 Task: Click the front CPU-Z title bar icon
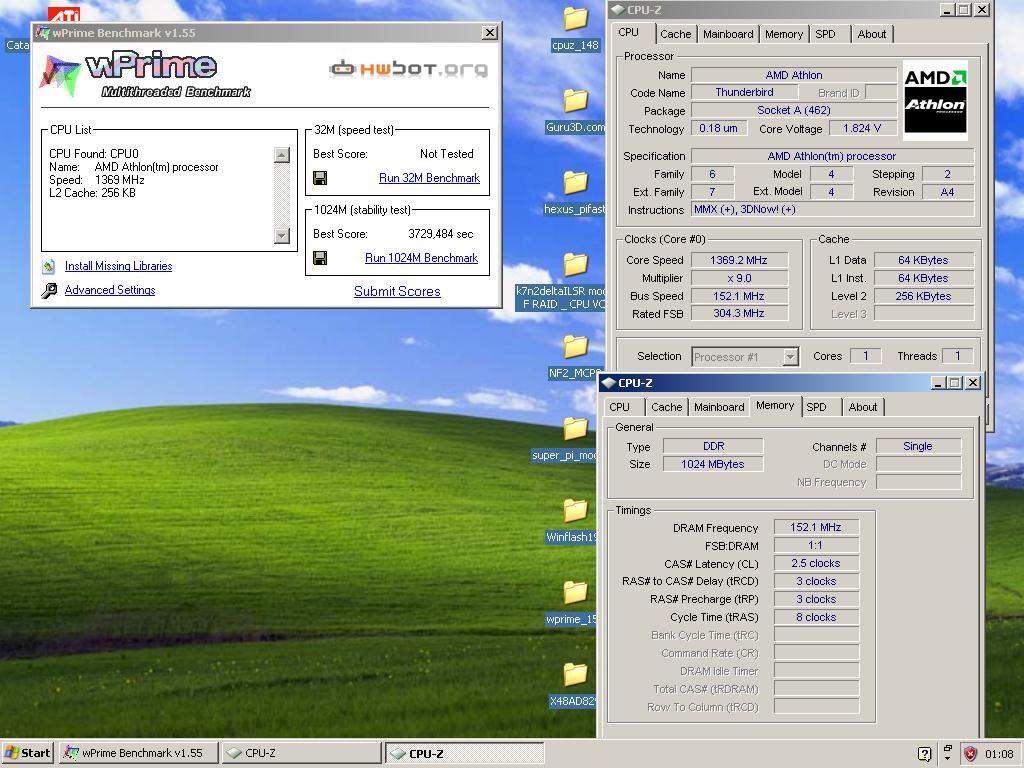tap(609, 383)
